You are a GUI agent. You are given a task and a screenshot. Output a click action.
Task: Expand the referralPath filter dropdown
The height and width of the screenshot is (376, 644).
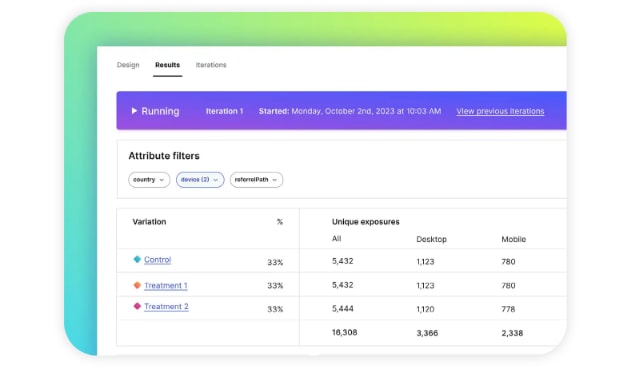[256, 180]
